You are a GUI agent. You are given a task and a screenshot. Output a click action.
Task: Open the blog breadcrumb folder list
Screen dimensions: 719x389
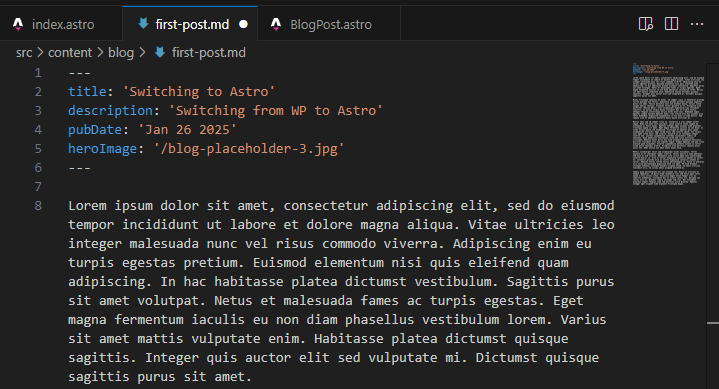[x=121, y=53]
